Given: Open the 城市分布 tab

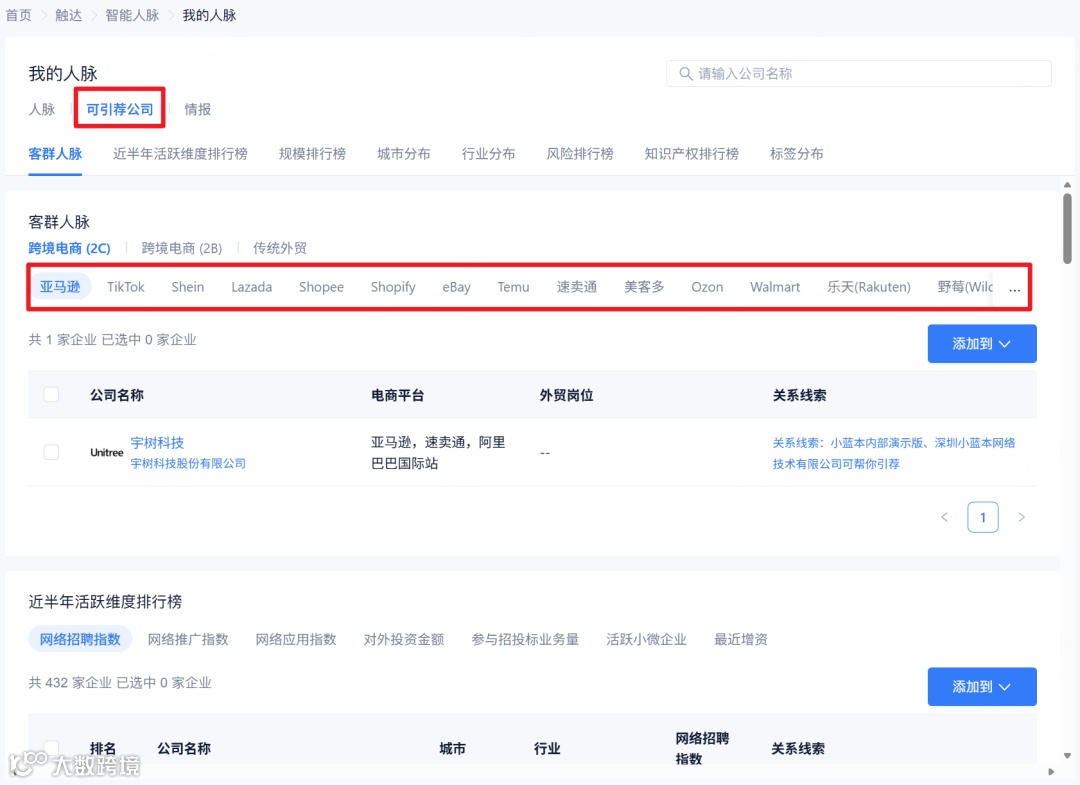Looking at the screenshot, I should coord(404,154).
